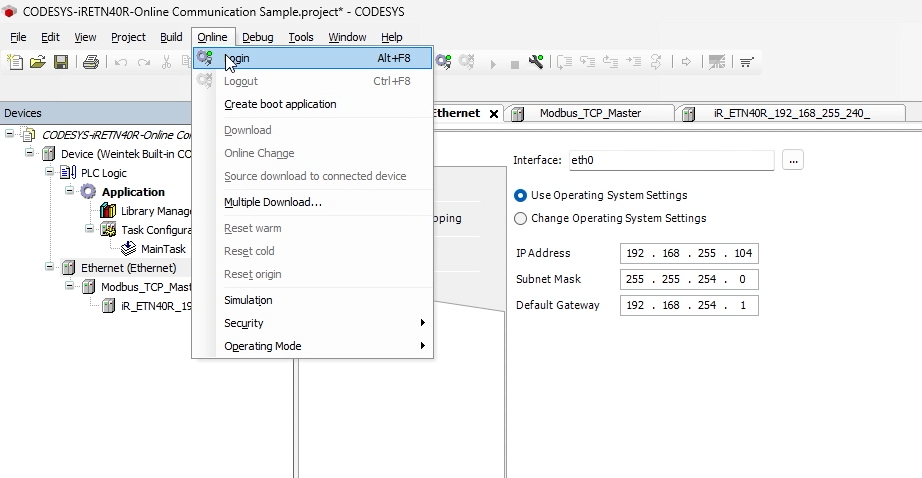Click the Stop square icon in toolbar

515,64
